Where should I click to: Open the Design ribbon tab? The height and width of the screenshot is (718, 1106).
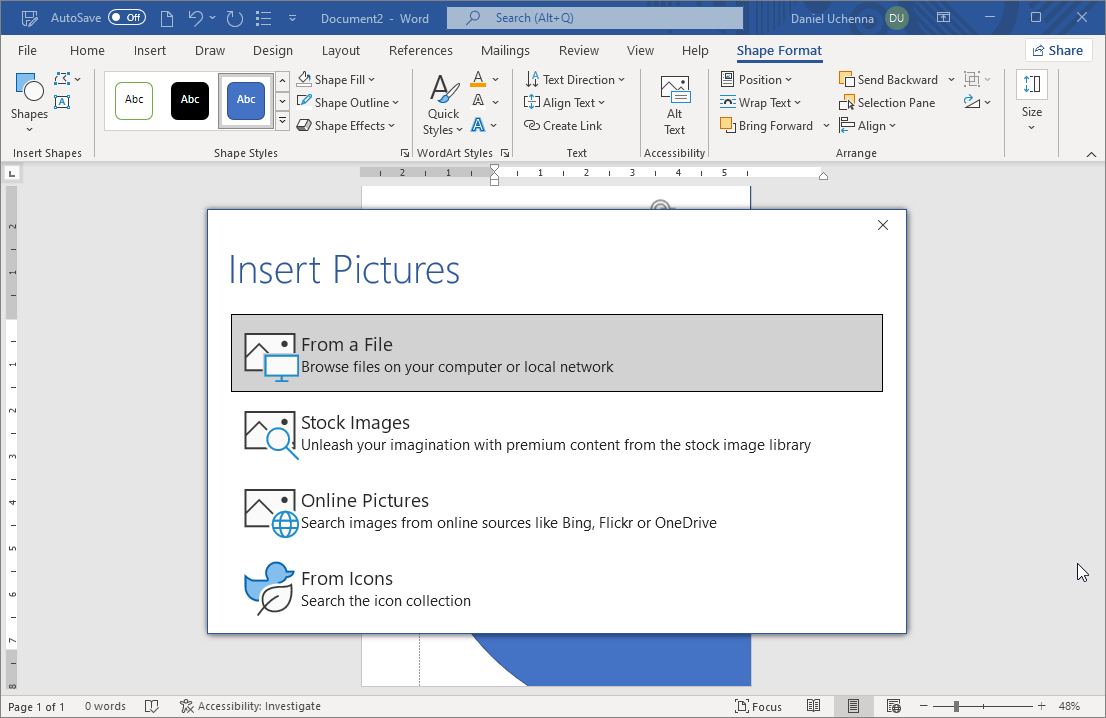(273, 51)
